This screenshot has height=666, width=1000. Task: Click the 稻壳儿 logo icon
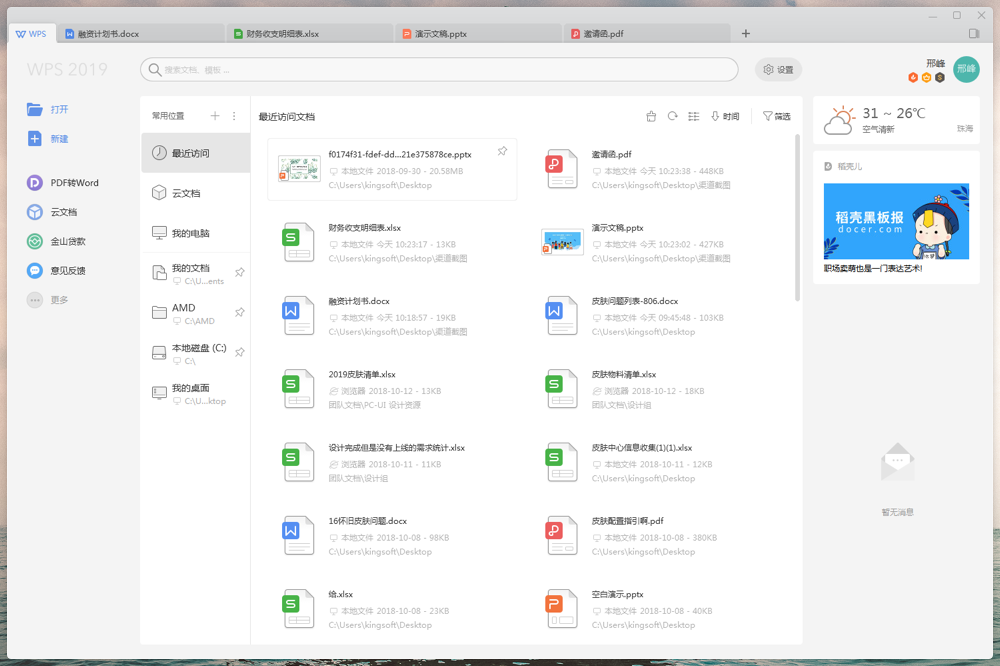[x=828, y=166]
